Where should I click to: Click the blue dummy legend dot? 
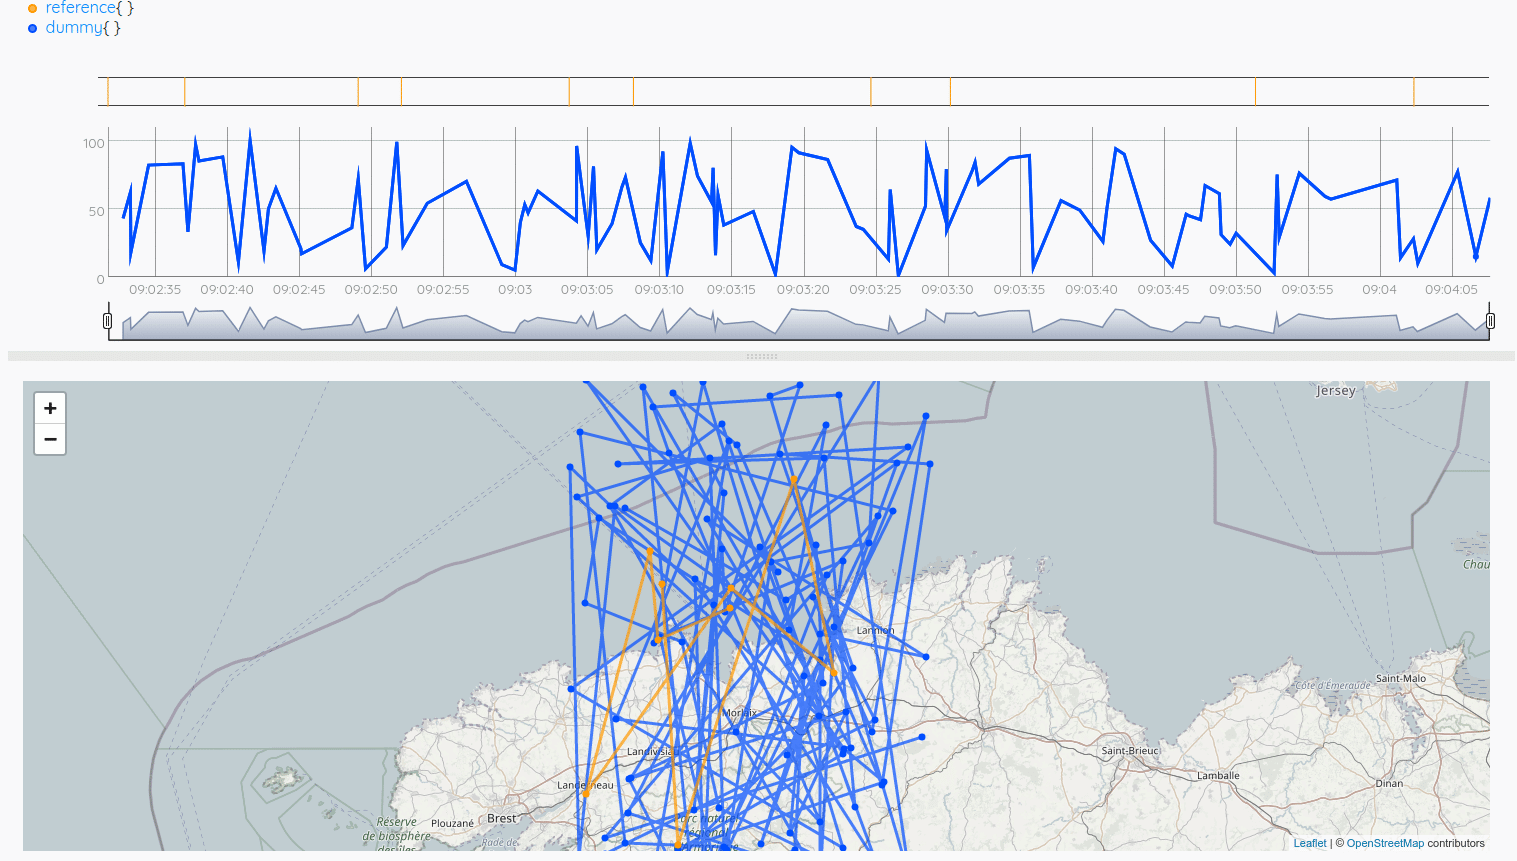pos(32,28)
